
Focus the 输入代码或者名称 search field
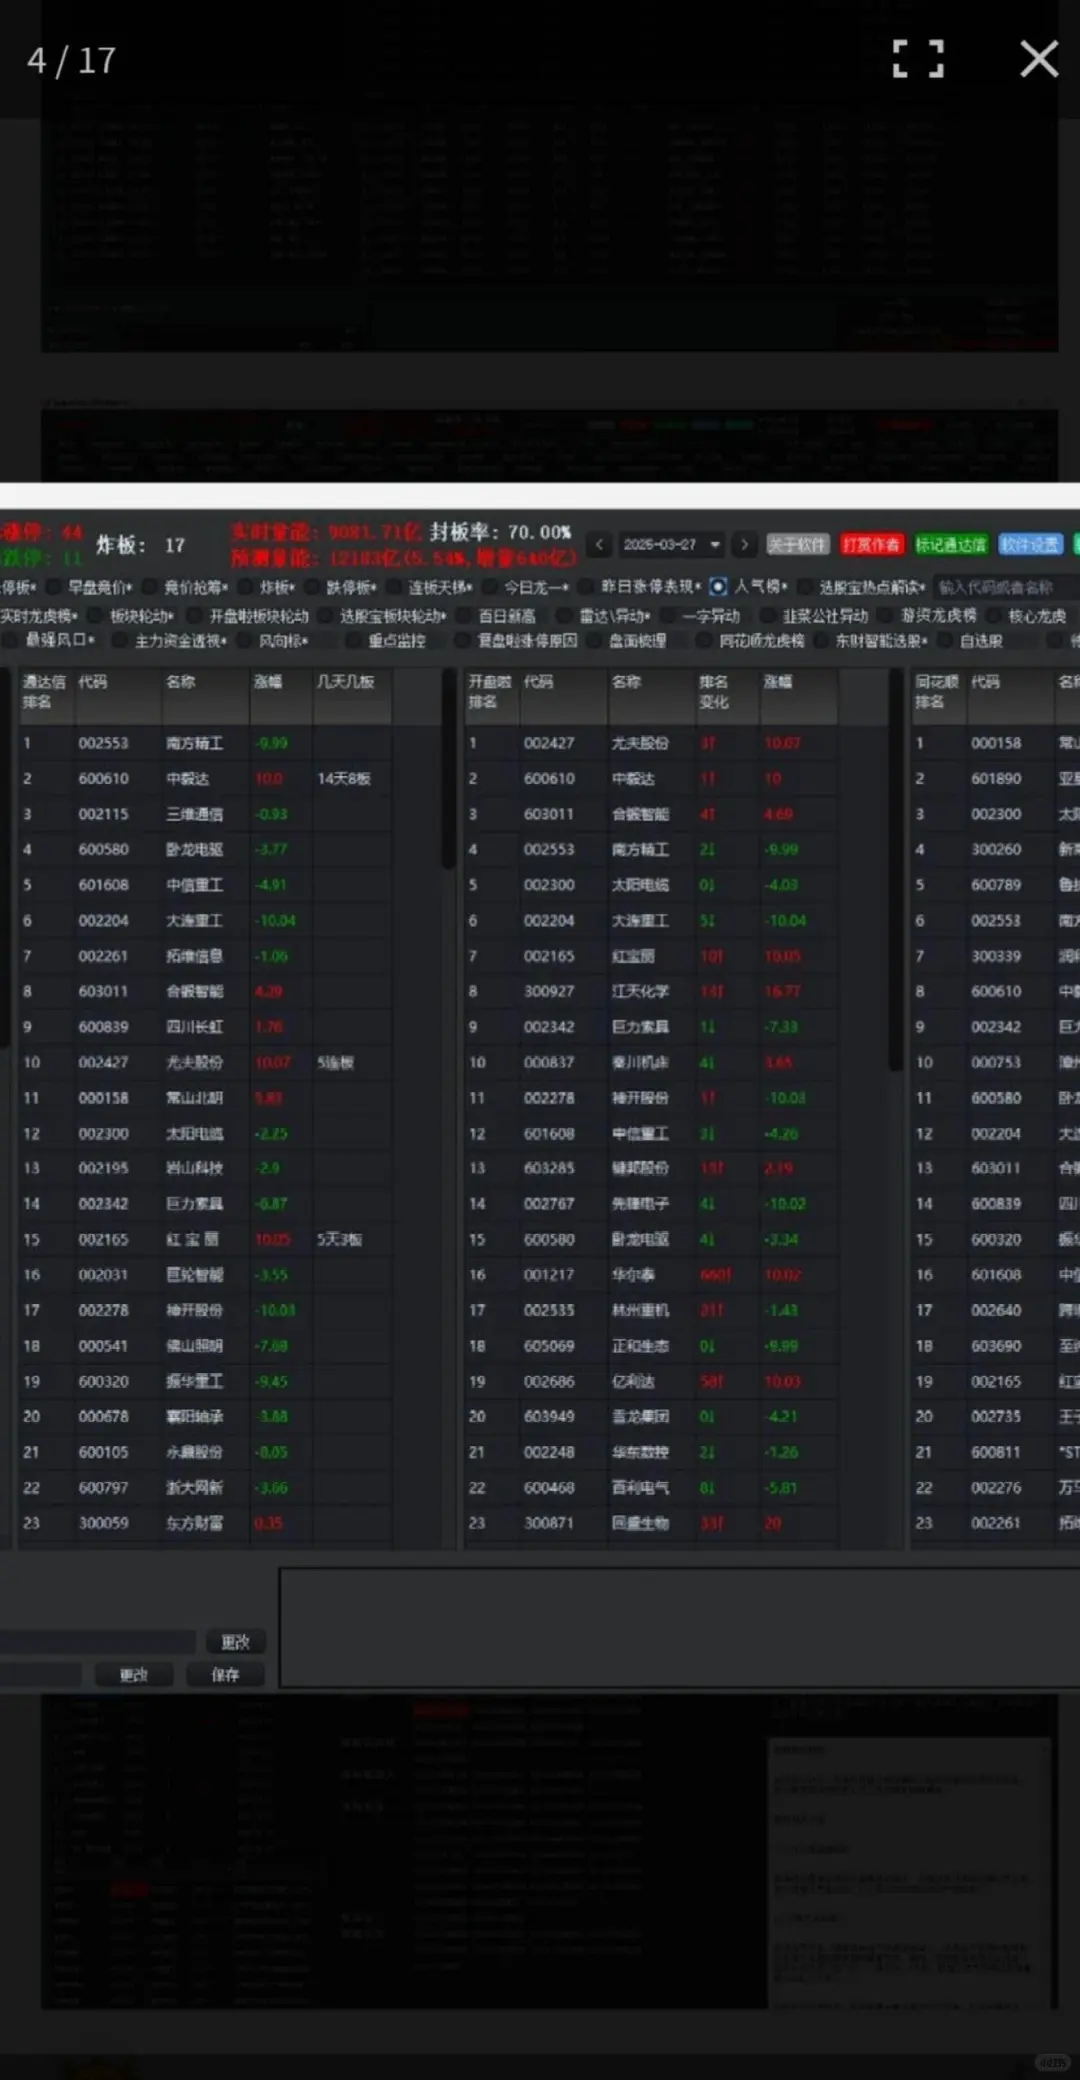(x=1005, y=587)
